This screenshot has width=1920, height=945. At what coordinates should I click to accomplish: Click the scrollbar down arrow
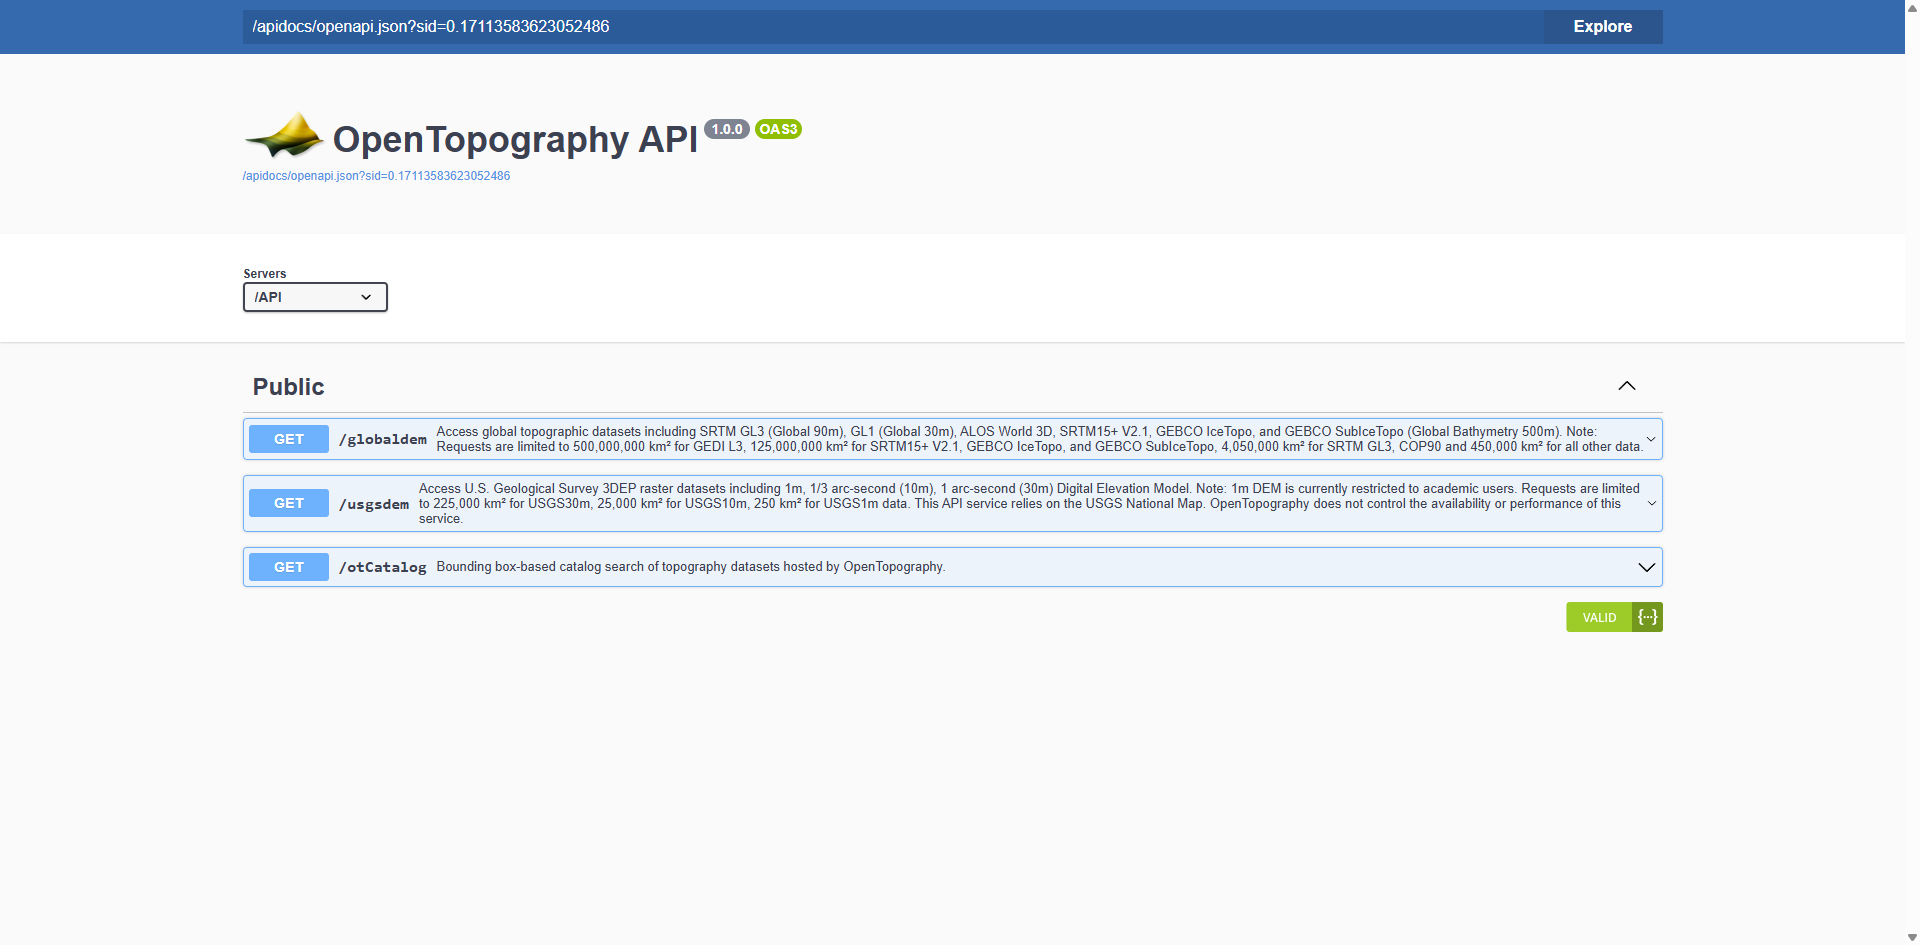[1912, 937]
